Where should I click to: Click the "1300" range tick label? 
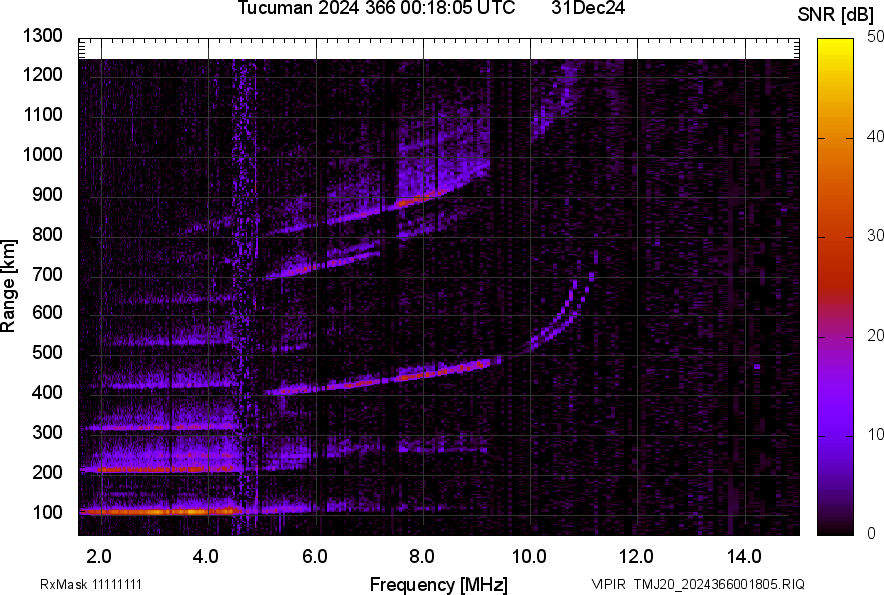(x=42, y=36)
